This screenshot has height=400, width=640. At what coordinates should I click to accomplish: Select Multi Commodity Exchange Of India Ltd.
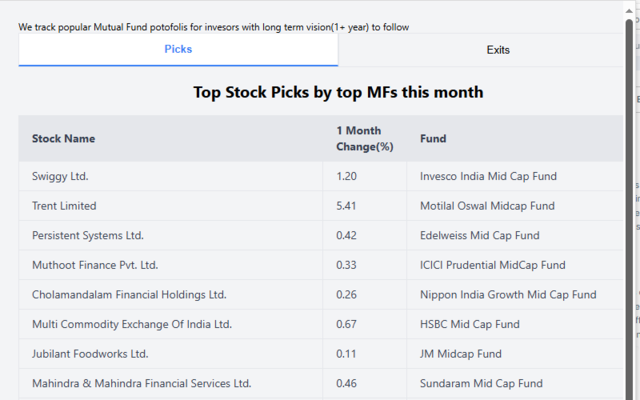pos(131,324)
